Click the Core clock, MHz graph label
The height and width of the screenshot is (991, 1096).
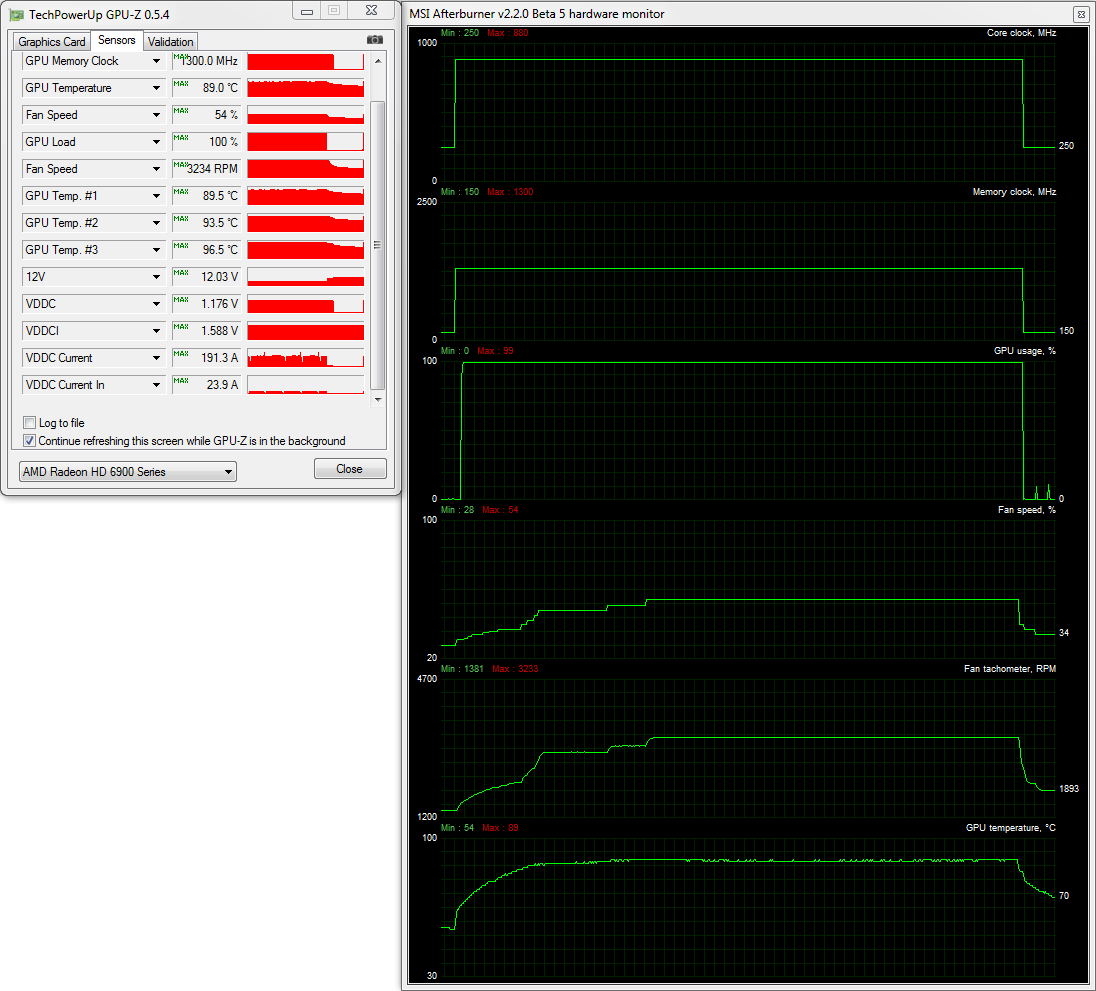point(1021,33)
